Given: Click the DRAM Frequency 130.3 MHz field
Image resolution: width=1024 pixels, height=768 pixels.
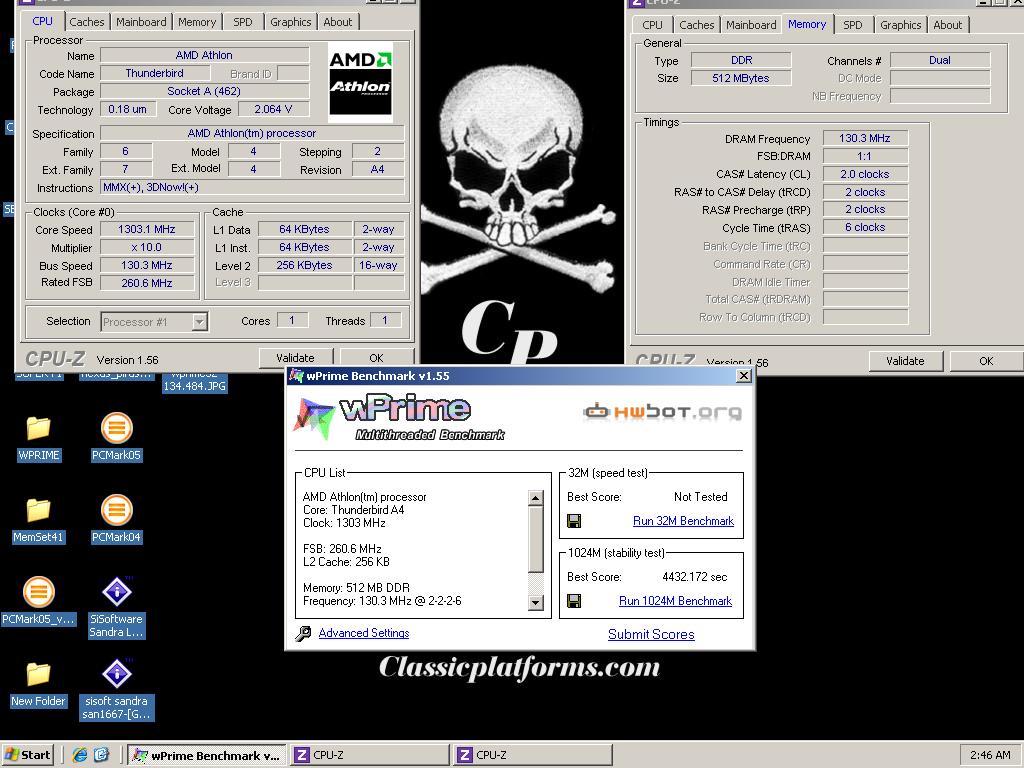Looking at the screenshot, I should click(x=865, y=138).
